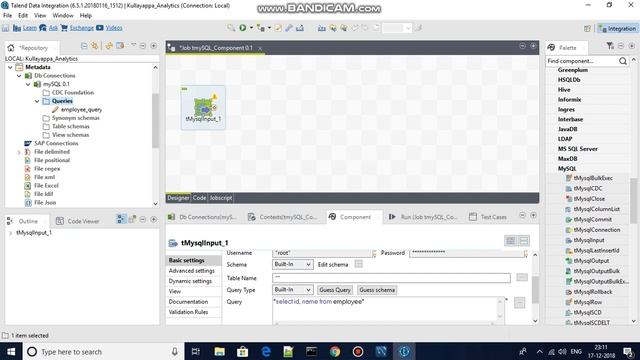Select CDC Foundation folder
Image resolution: width=640 pixels, height=360 pixels.
pyautogui.click(x=73, y=93)
